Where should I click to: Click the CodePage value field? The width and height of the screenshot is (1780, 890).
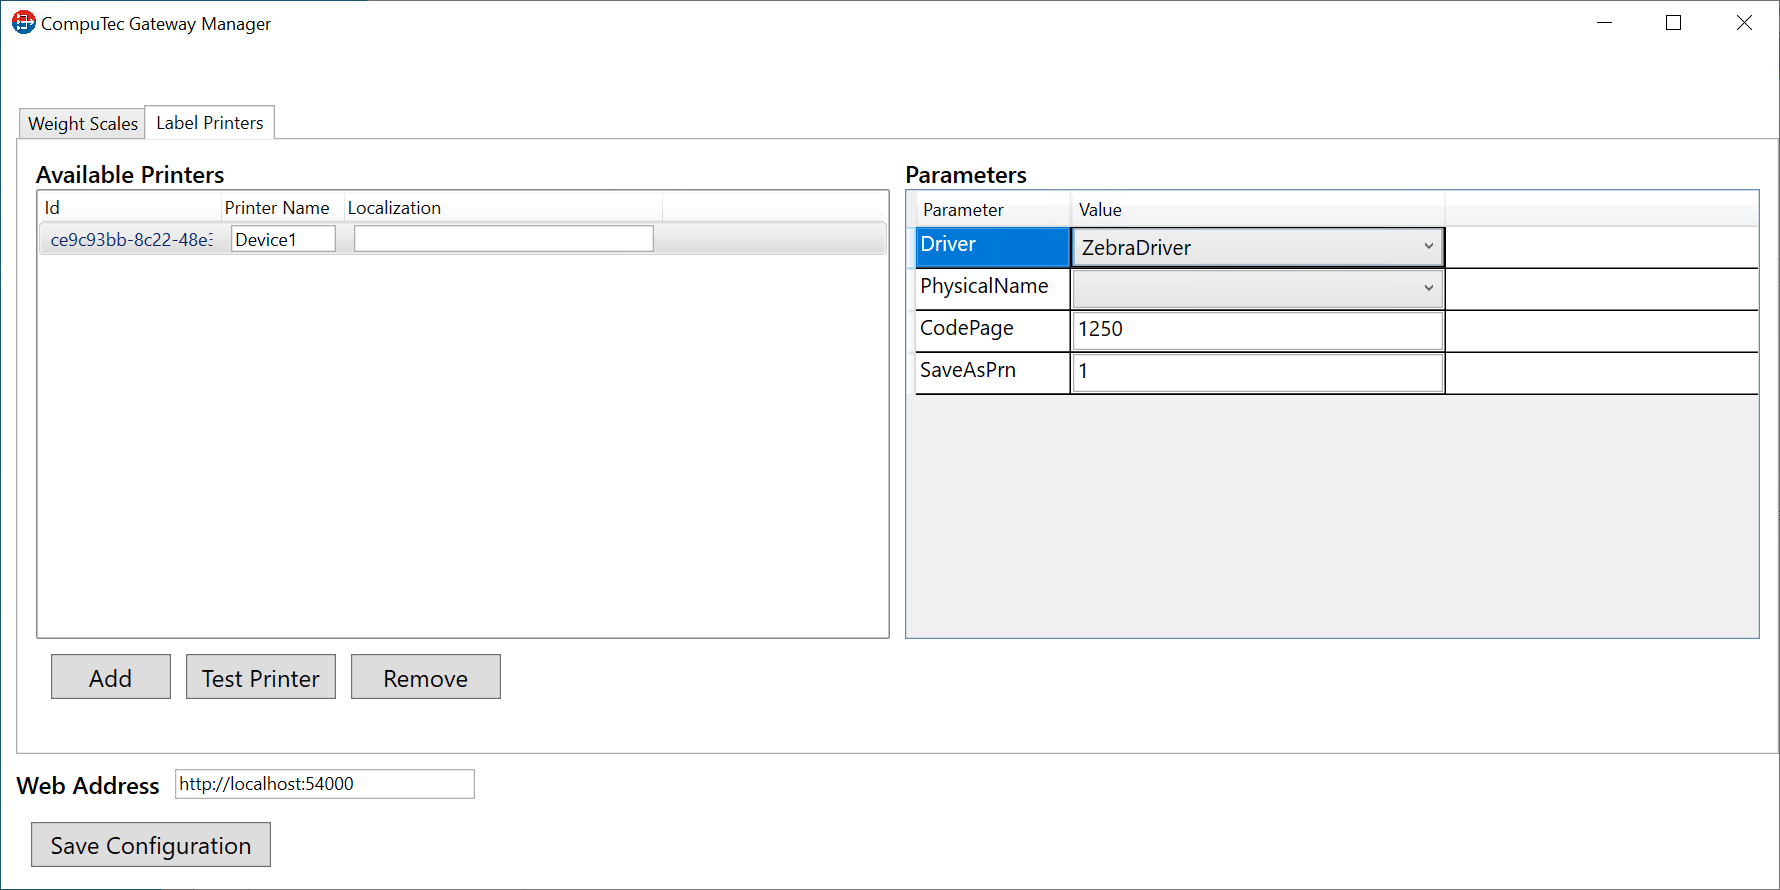[x=1257, y=330]
